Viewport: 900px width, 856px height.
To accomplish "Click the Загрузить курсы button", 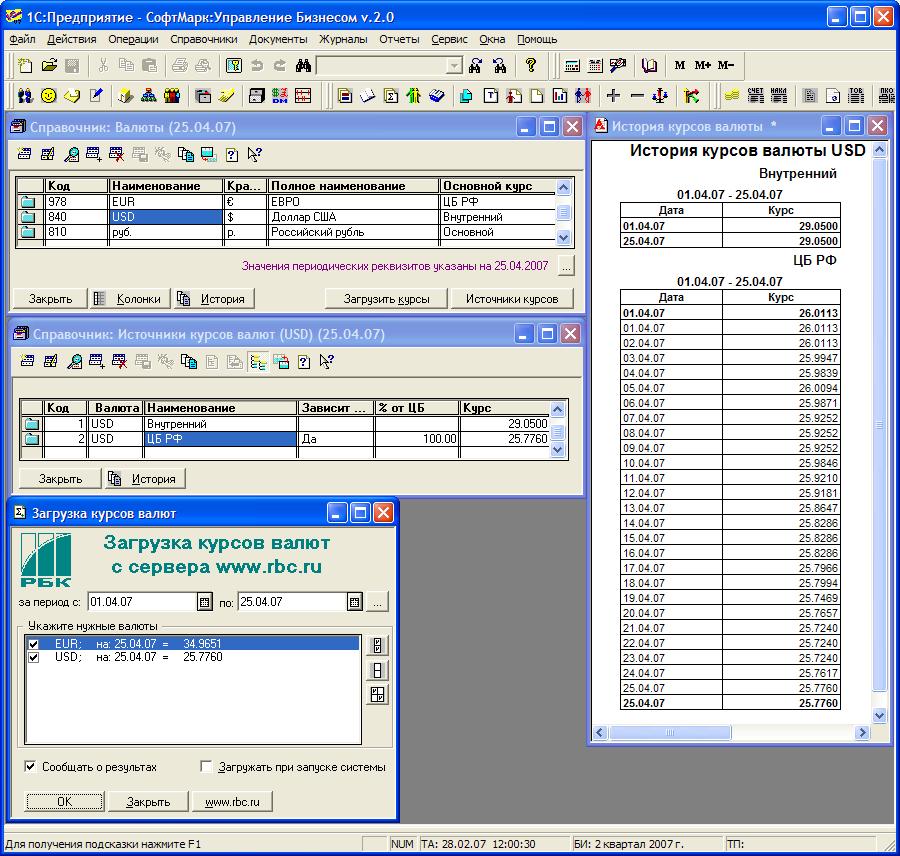I will (x=386, y=299).
